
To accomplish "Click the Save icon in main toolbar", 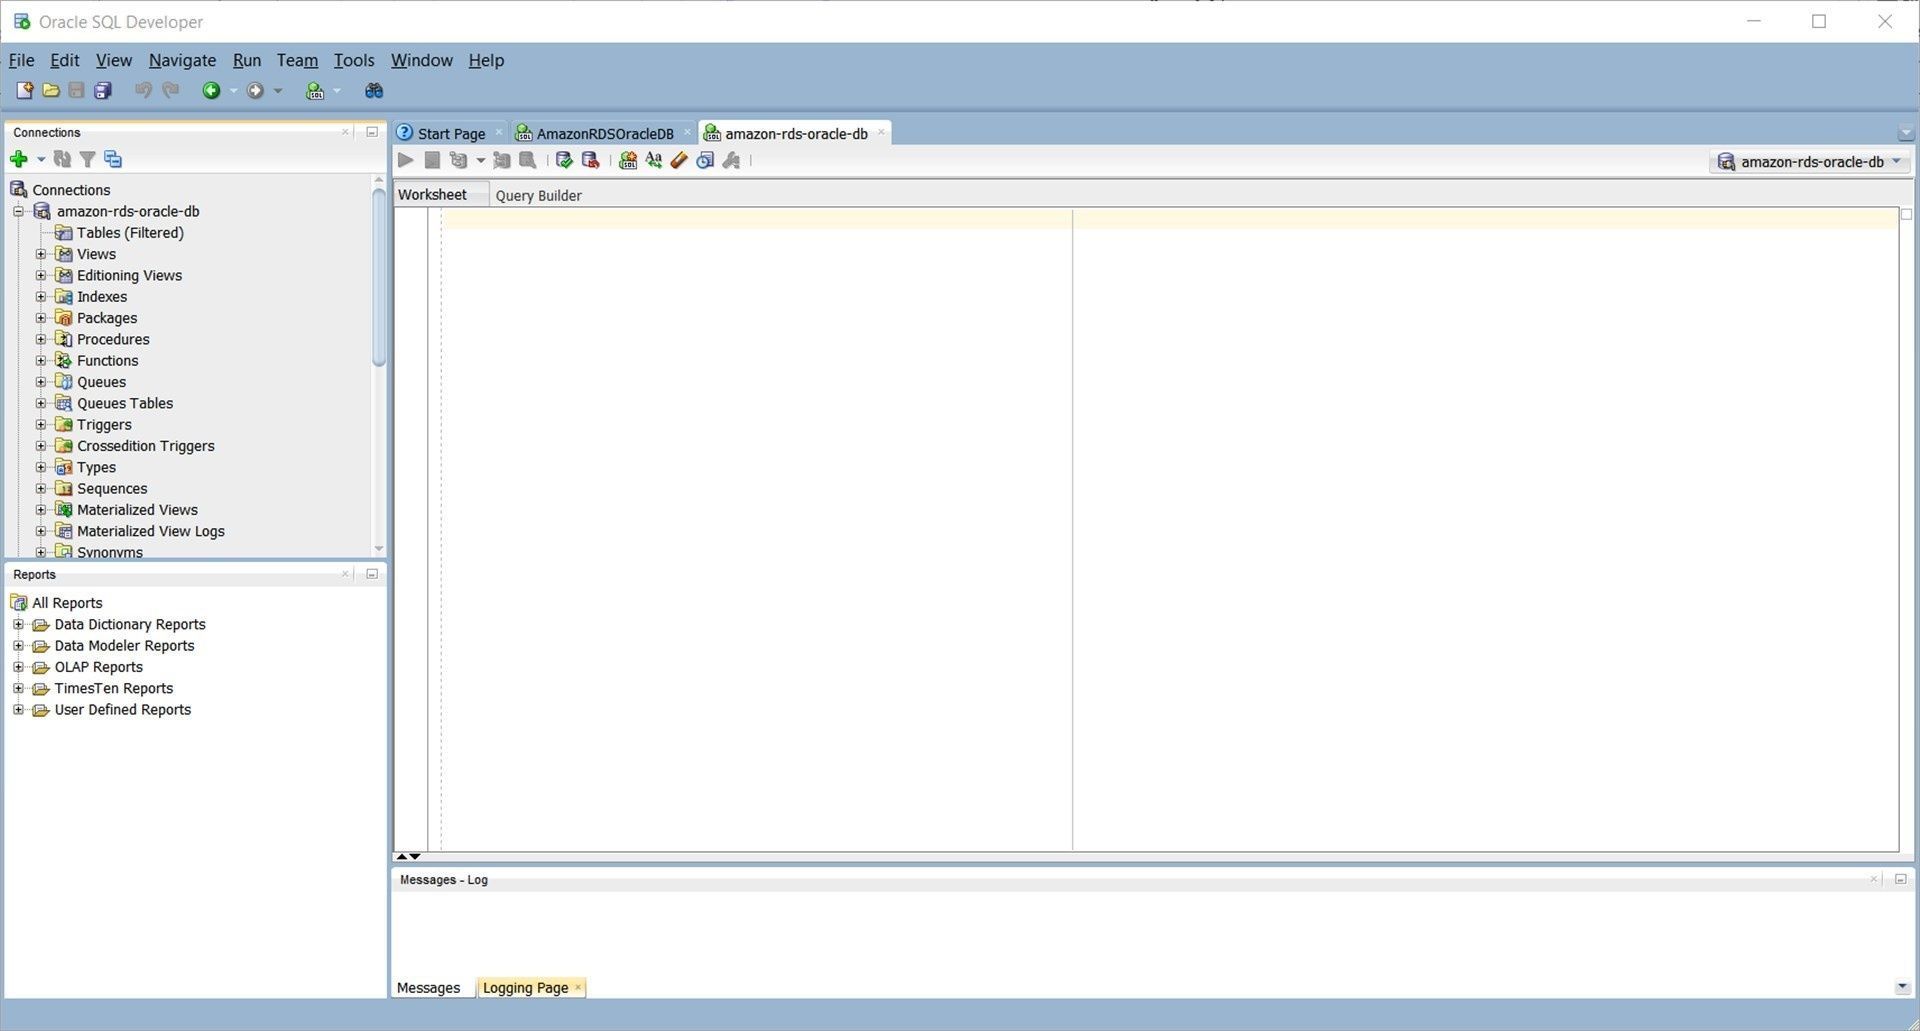I will tap(76, 91).
